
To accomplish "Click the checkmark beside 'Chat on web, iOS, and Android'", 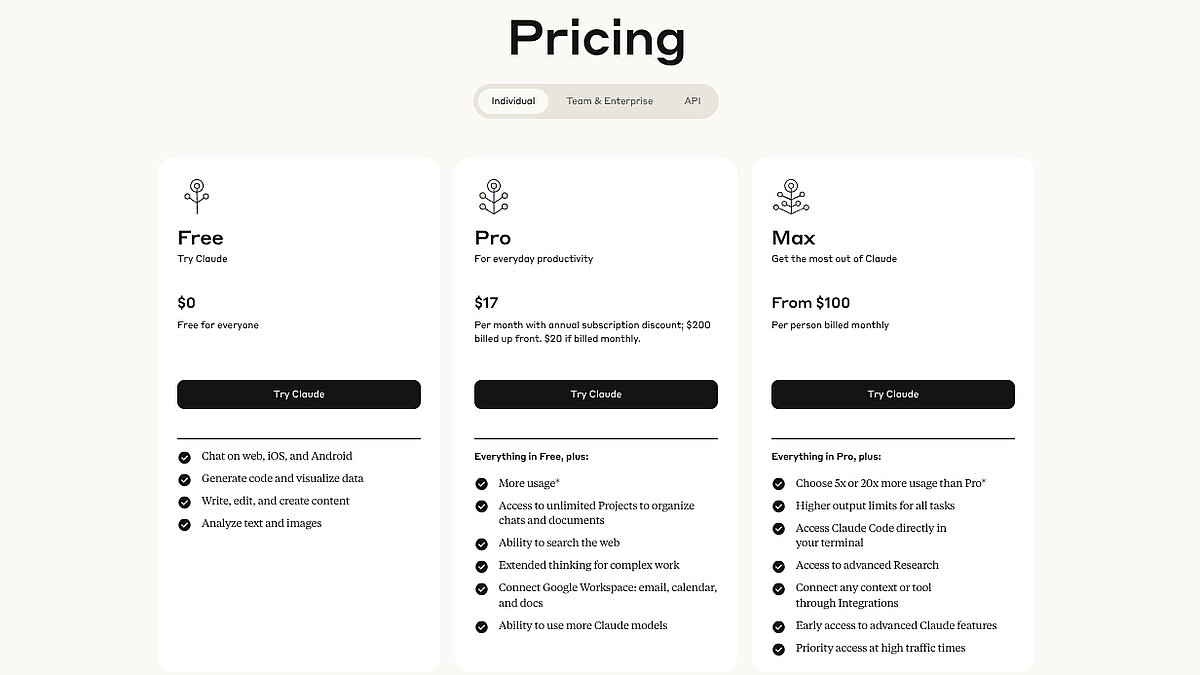I will click(x=184, y=456).
